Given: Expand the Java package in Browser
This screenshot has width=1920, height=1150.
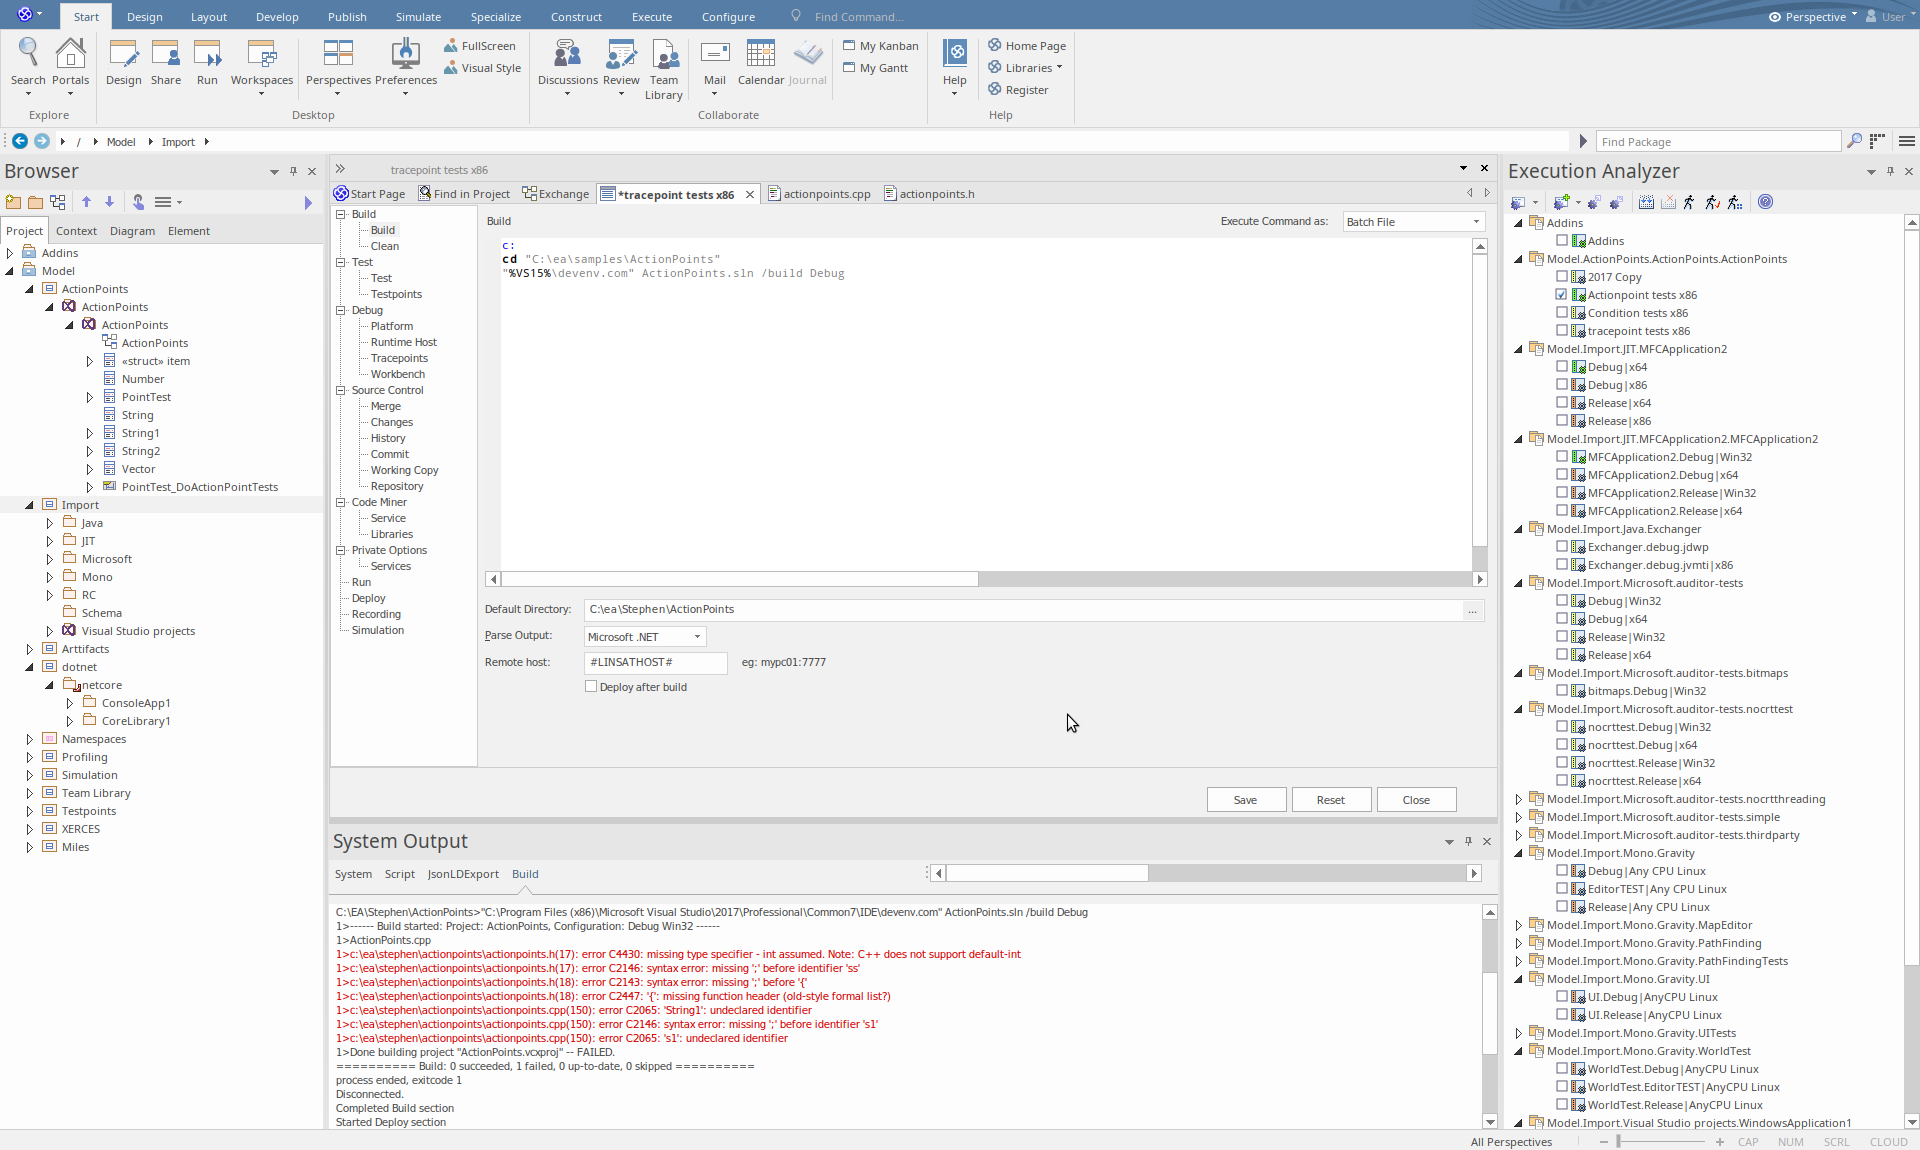Looking at the screenshot, I should [50, 523].
